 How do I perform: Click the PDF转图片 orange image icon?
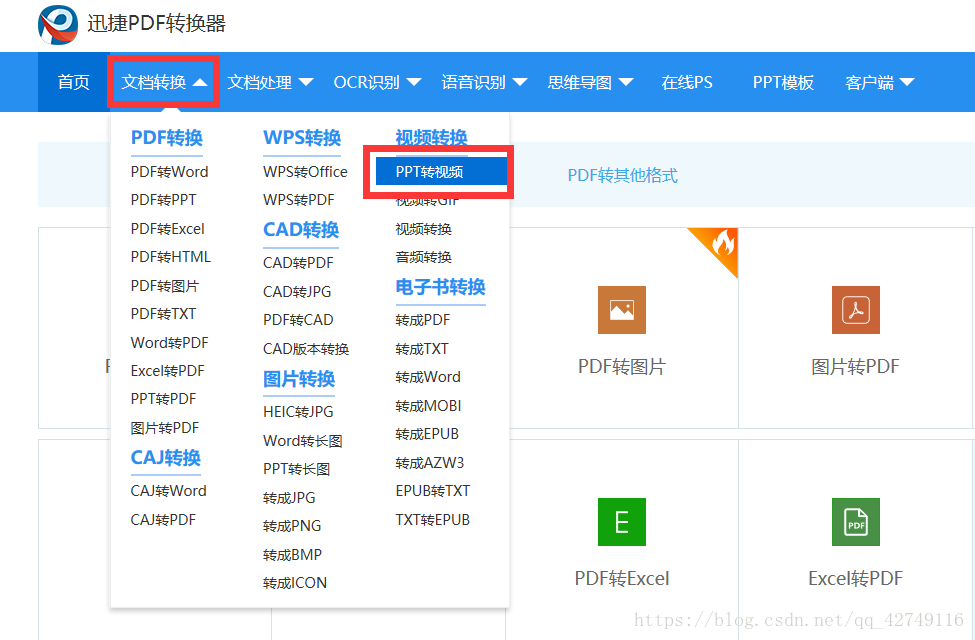pos(622,310)
